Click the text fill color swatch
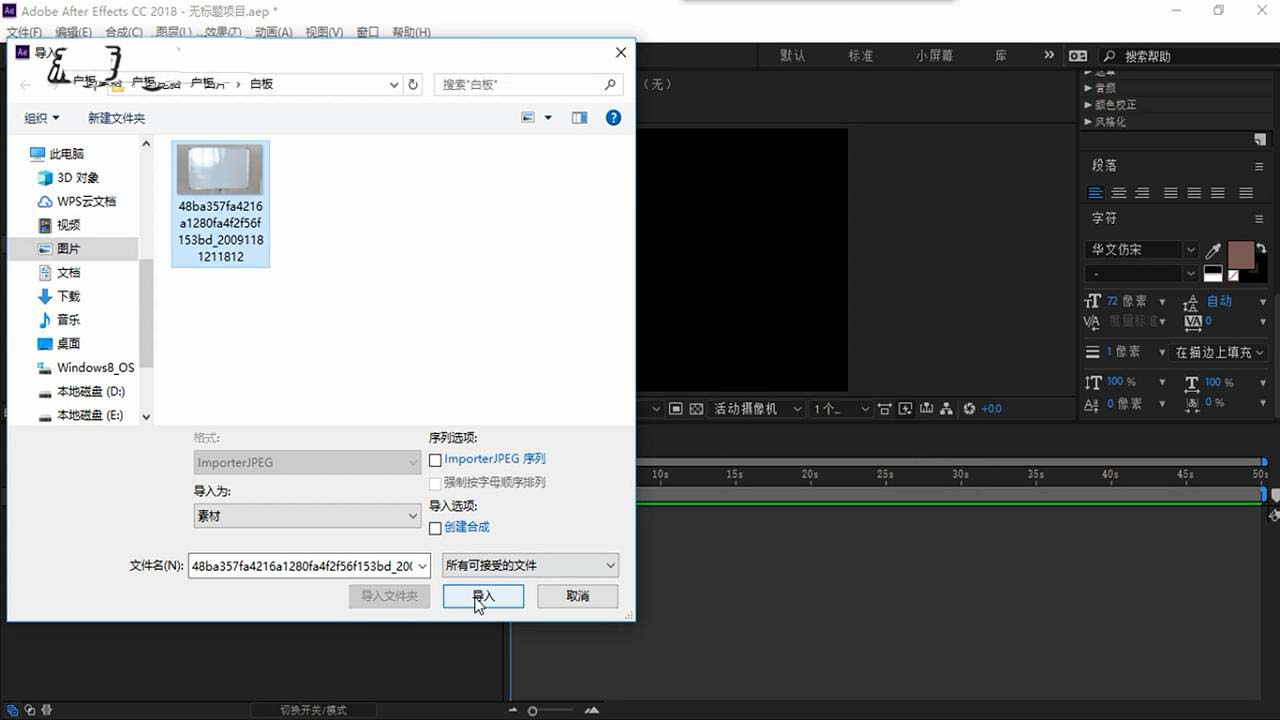 tap(1241, 255)
